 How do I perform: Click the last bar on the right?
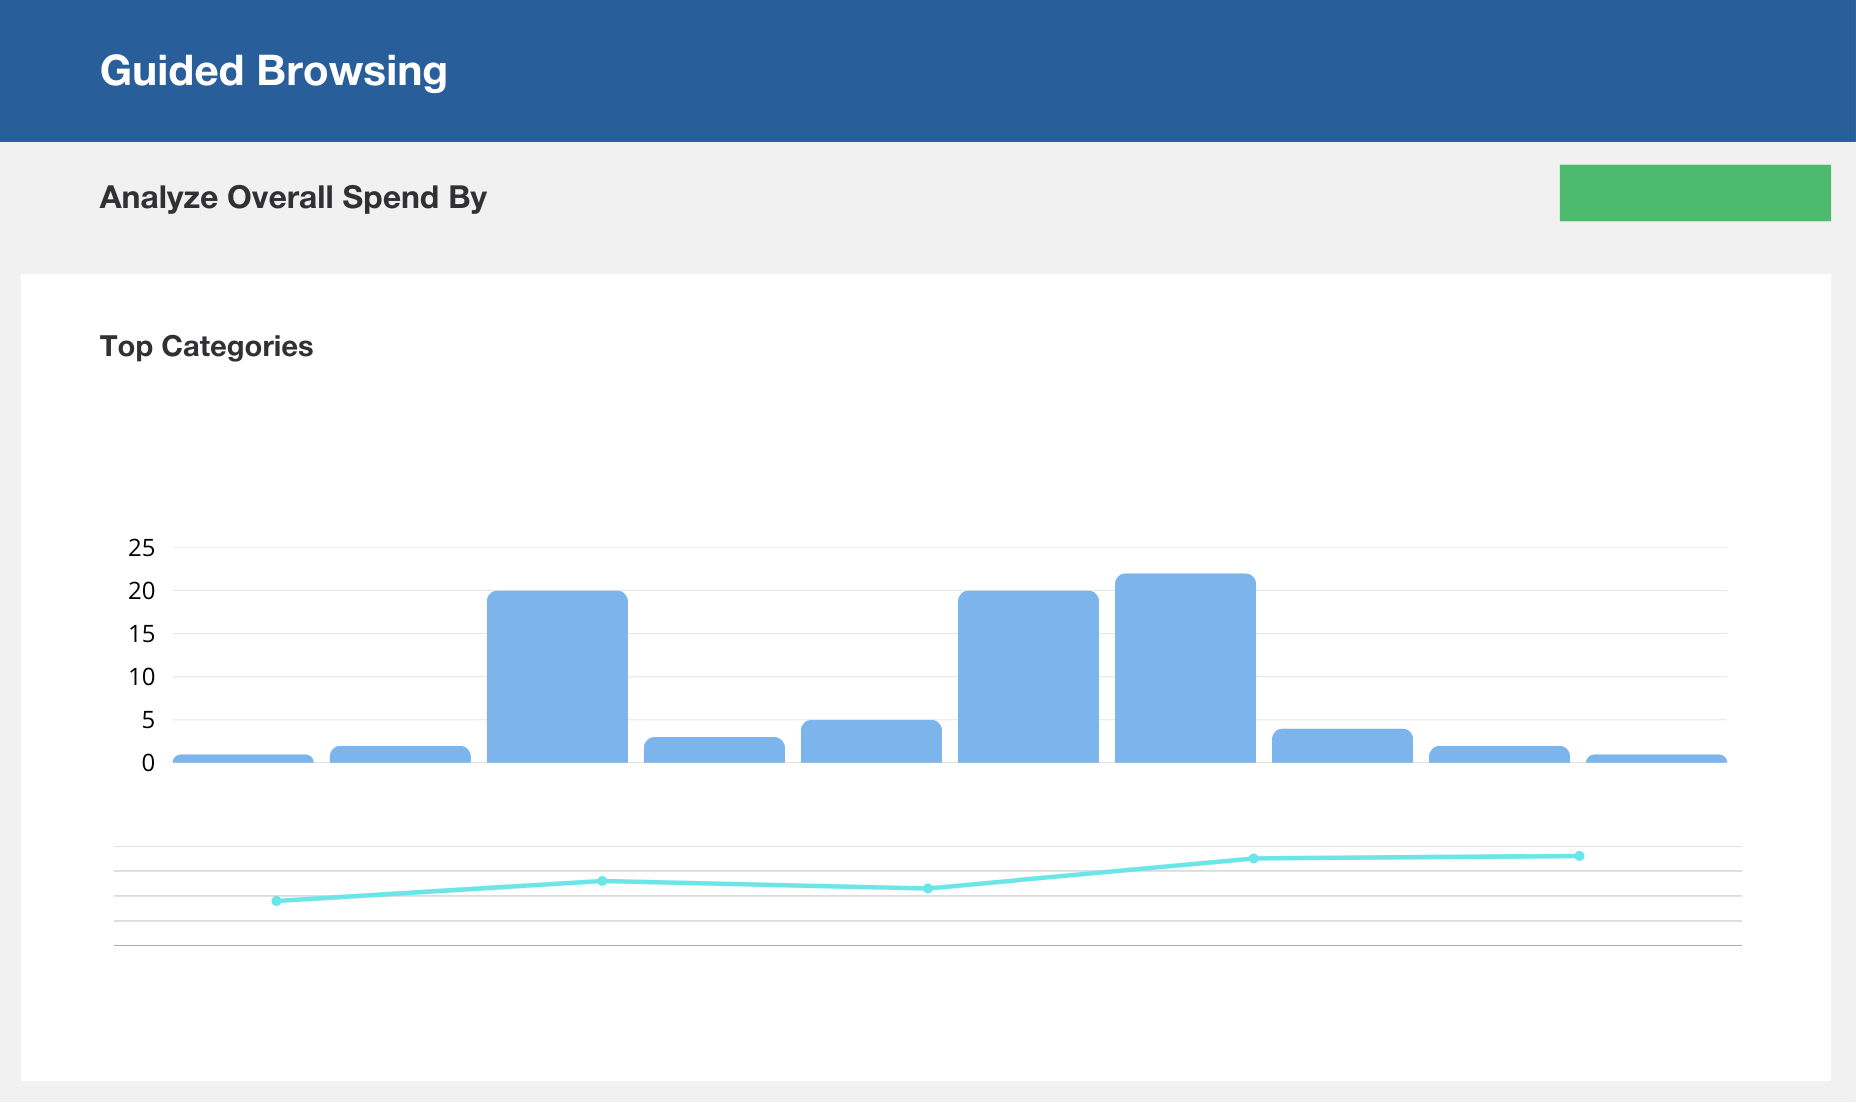click(1656, 759)
